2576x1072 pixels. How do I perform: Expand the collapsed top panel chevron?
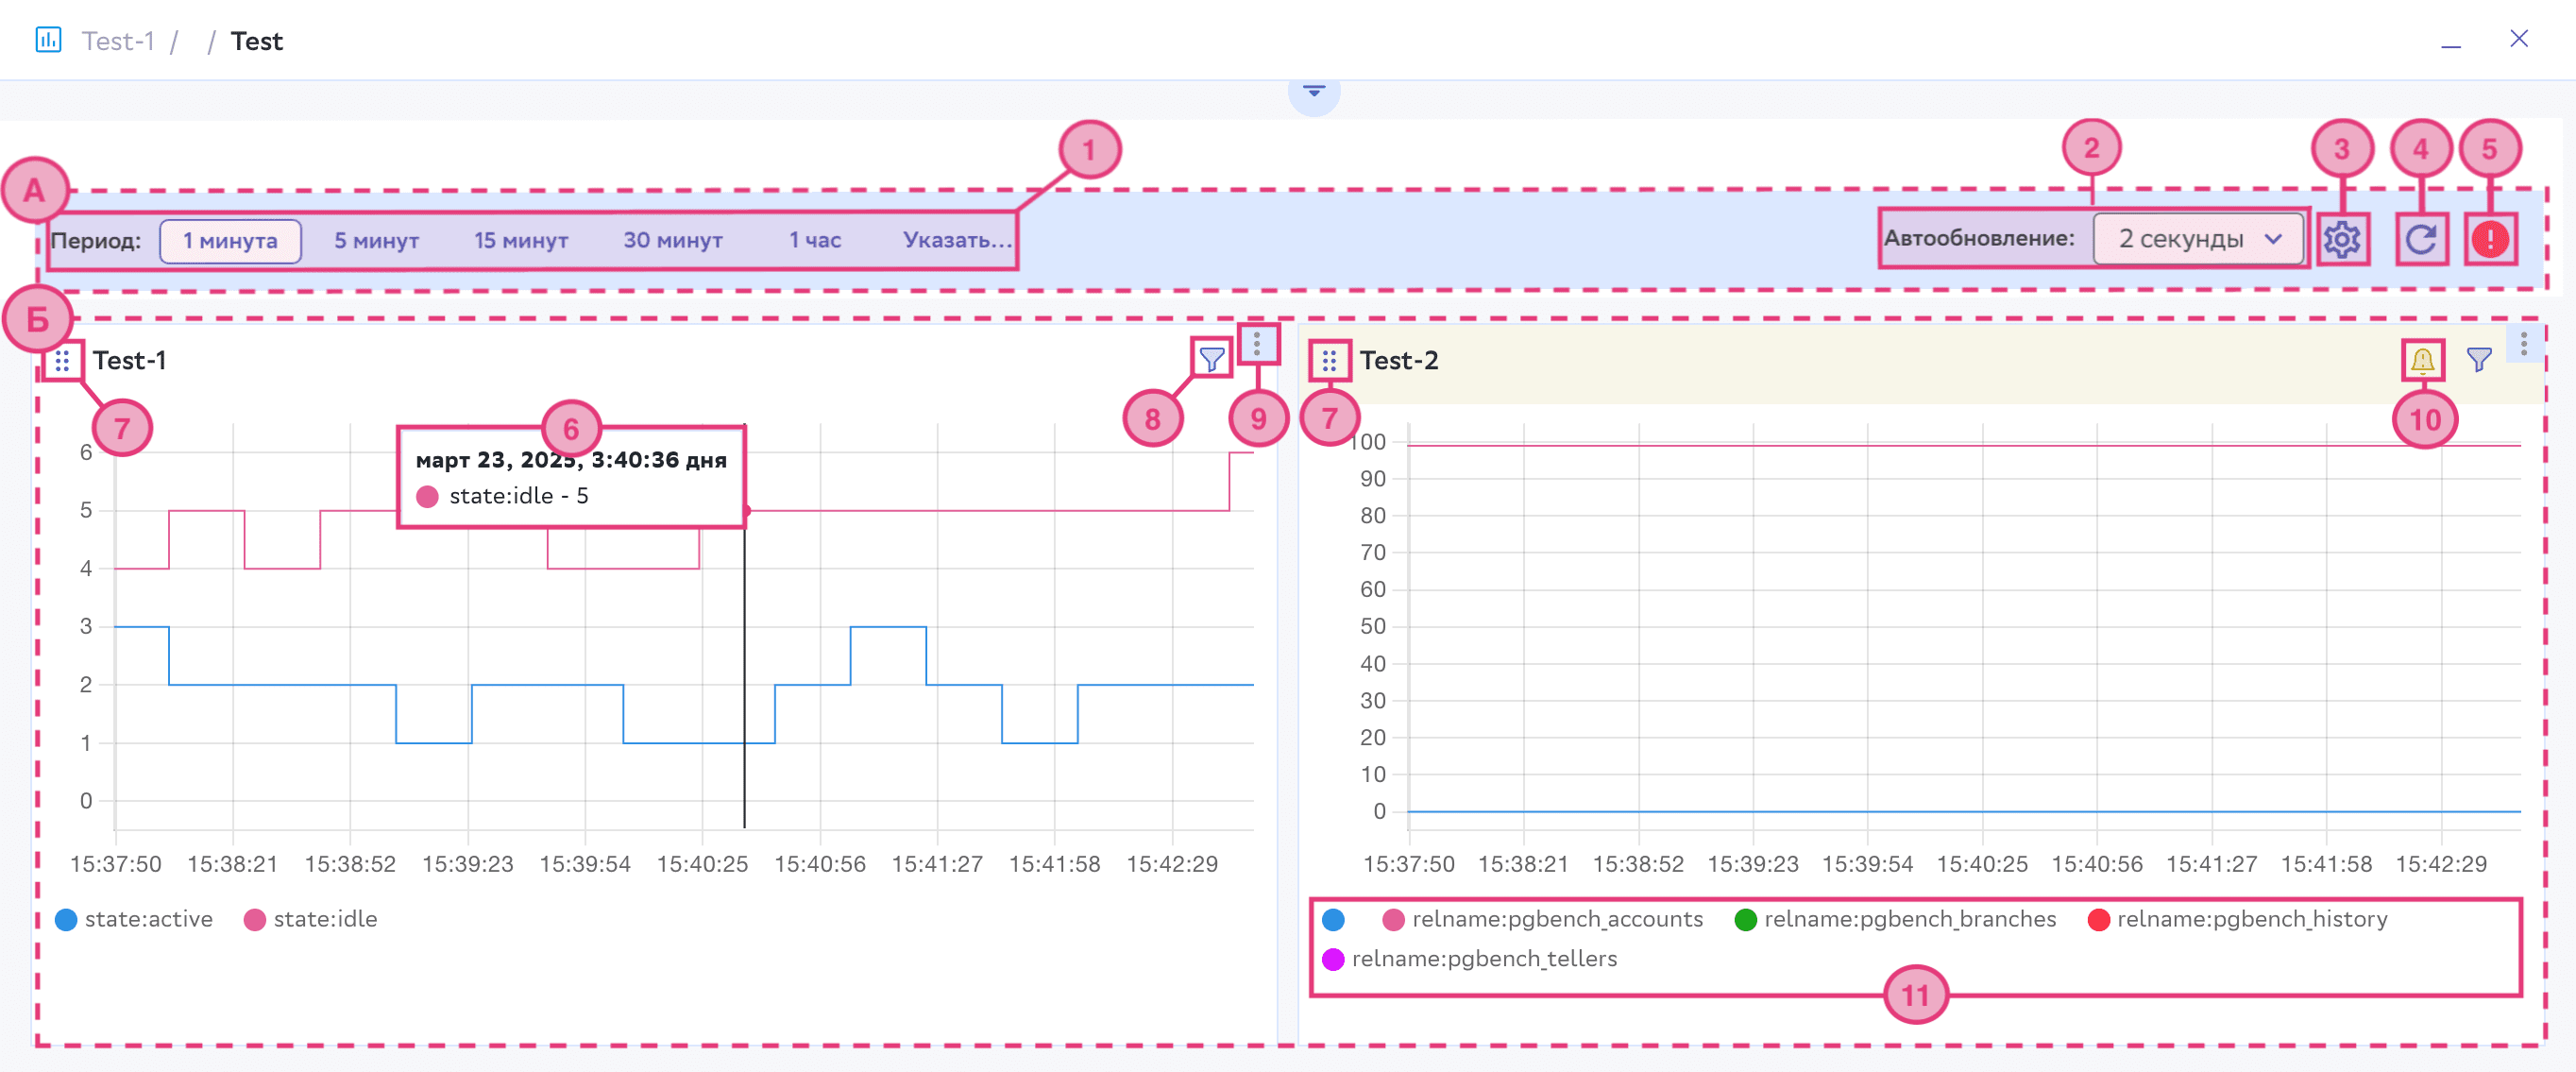(1313, 92)
